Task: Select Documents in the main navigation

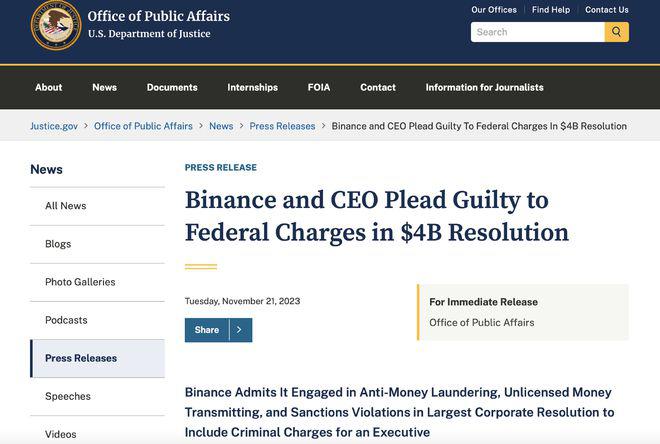Action: pyautogui.click(x=172, y=87)
